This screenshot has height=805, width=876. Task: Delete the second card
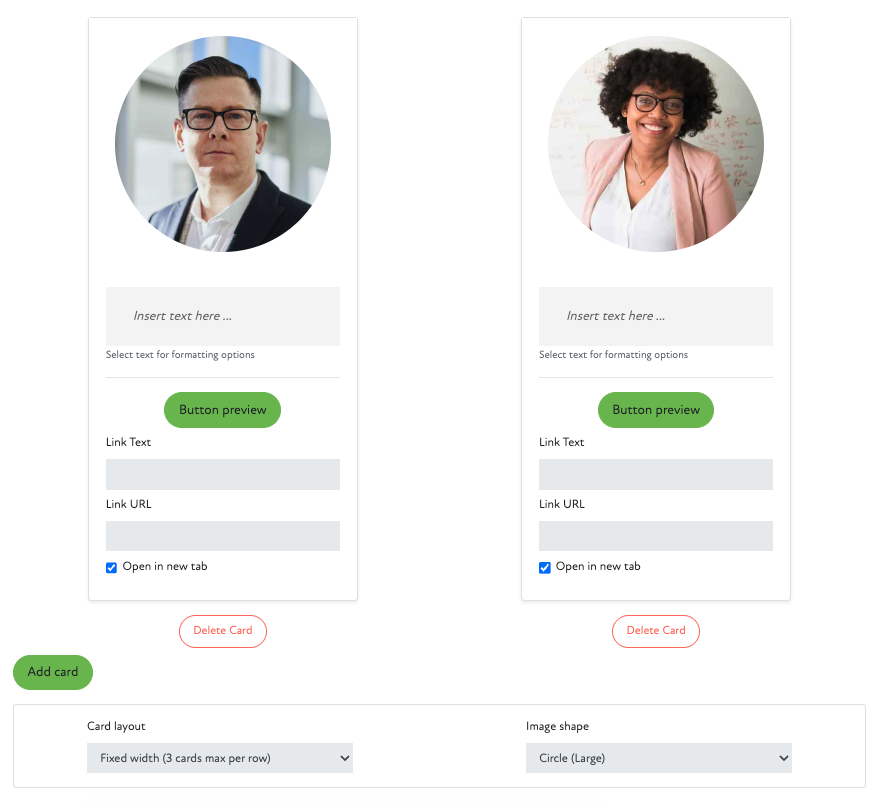656,631
